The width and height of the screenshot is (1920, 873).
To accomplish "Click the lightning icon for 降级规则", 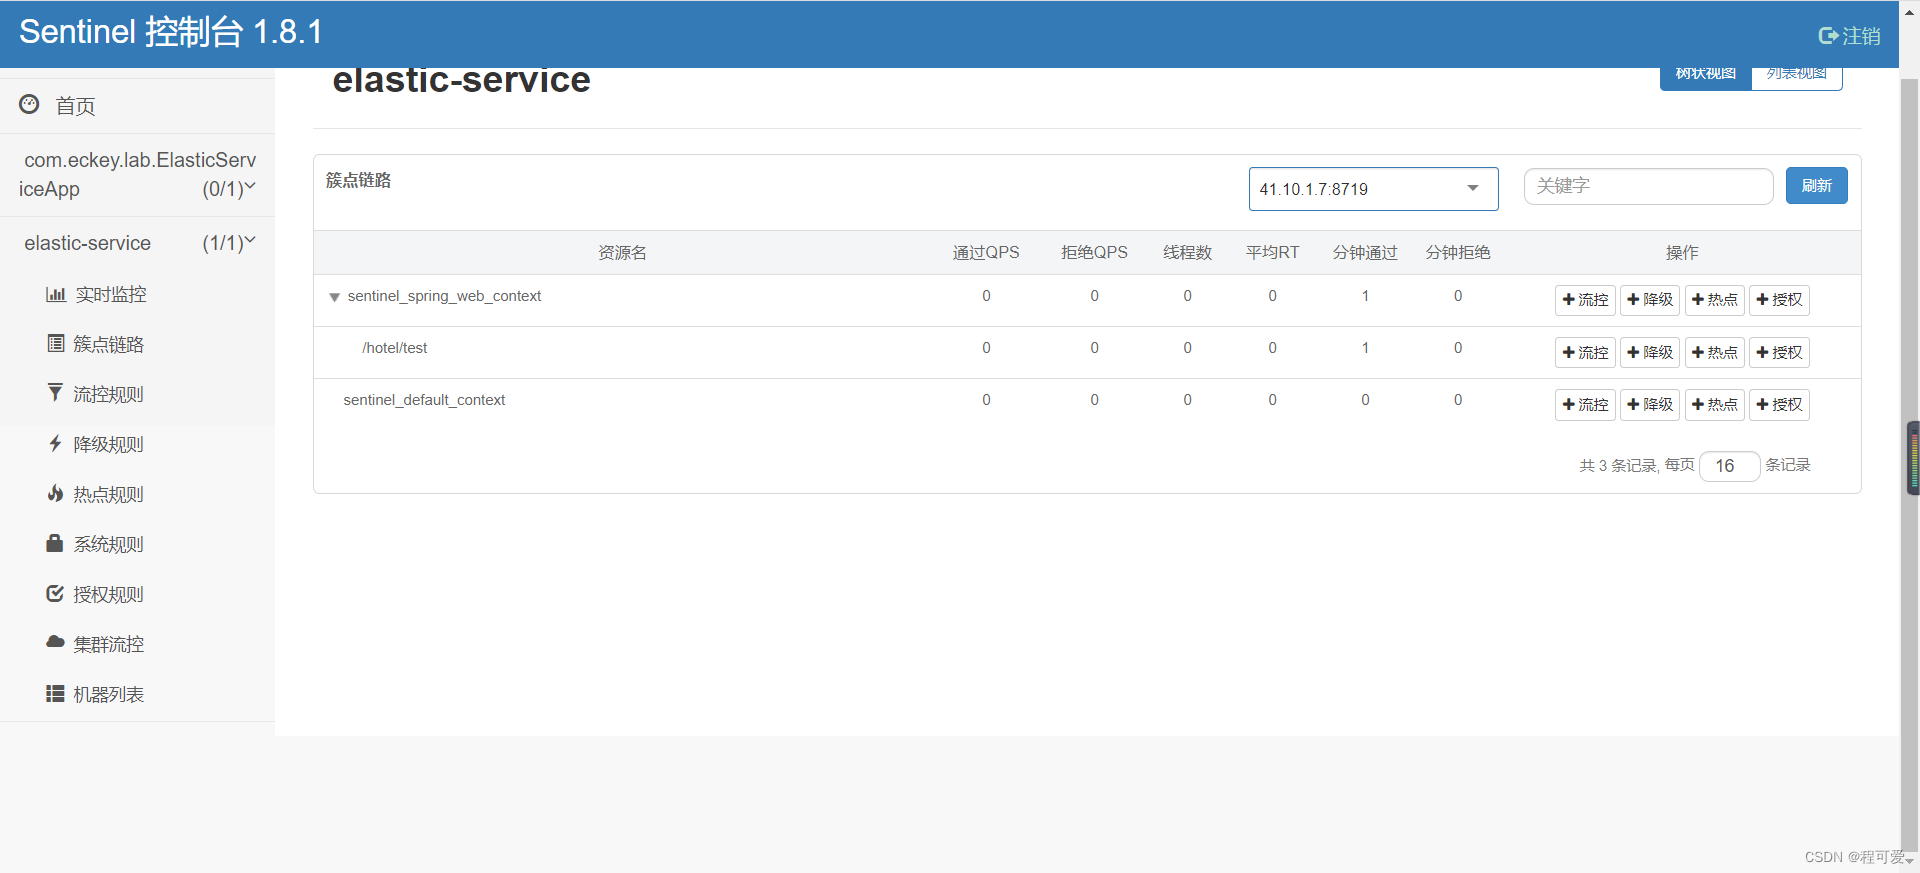I will [55, 443].
